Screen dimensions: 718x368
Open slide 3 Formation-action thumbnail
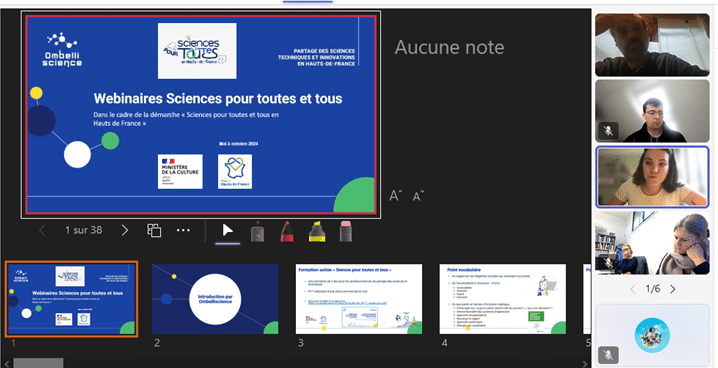click(x=359, y=299)
